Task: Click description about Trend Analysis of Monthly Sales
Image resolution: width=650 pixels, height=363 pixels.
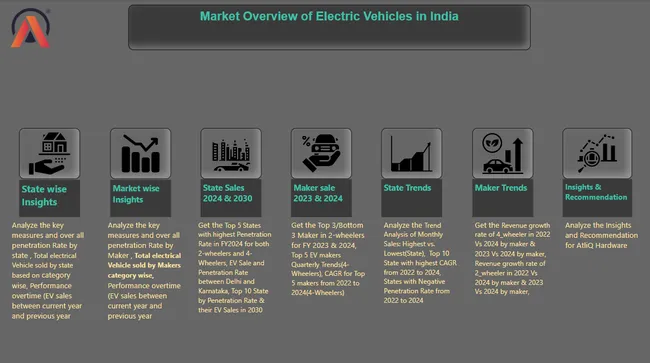Action: [x=420, y=263]
